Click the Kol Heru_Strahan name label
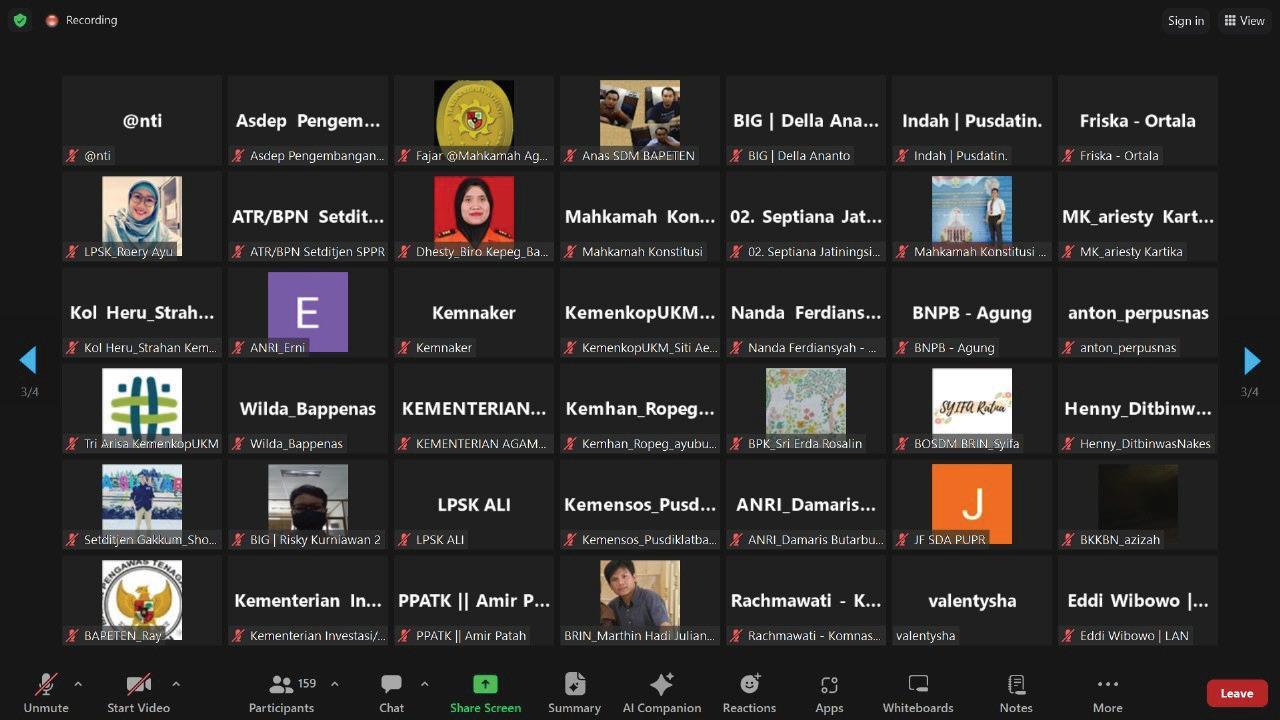The width and height of the screenshot is (1280, 720). [150, 347]
